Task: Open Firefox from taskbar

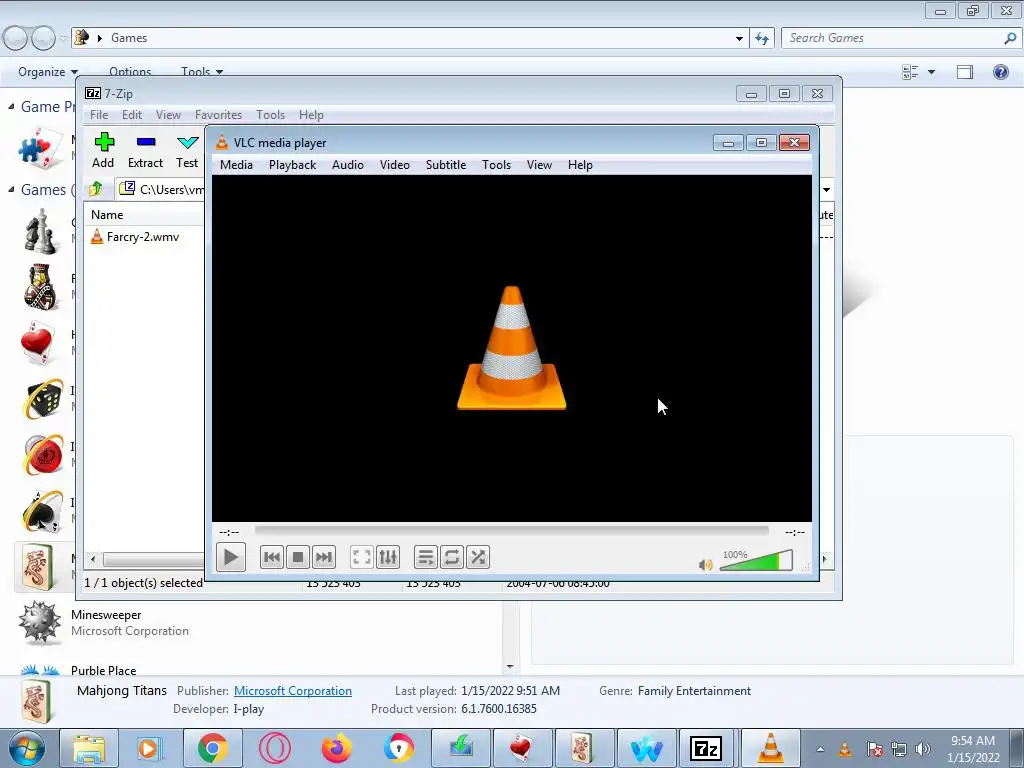Action: [x=336, y=748]
